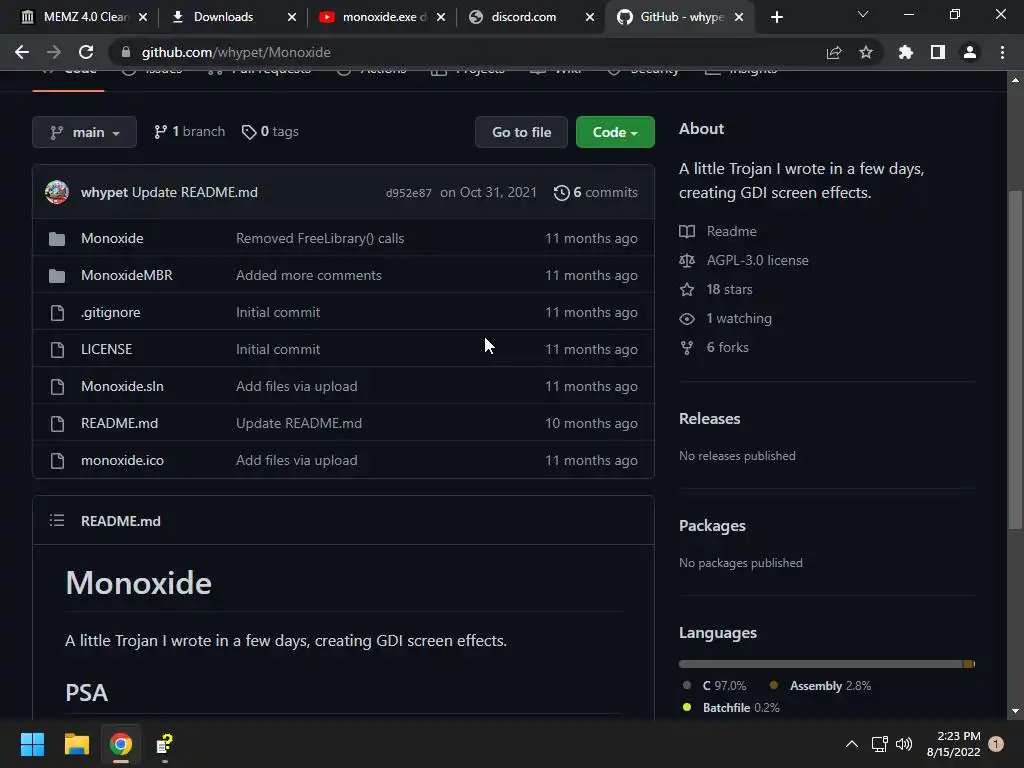1024x768 pixels.
Task: Open the monoxide.ico file
Action: 122,460
